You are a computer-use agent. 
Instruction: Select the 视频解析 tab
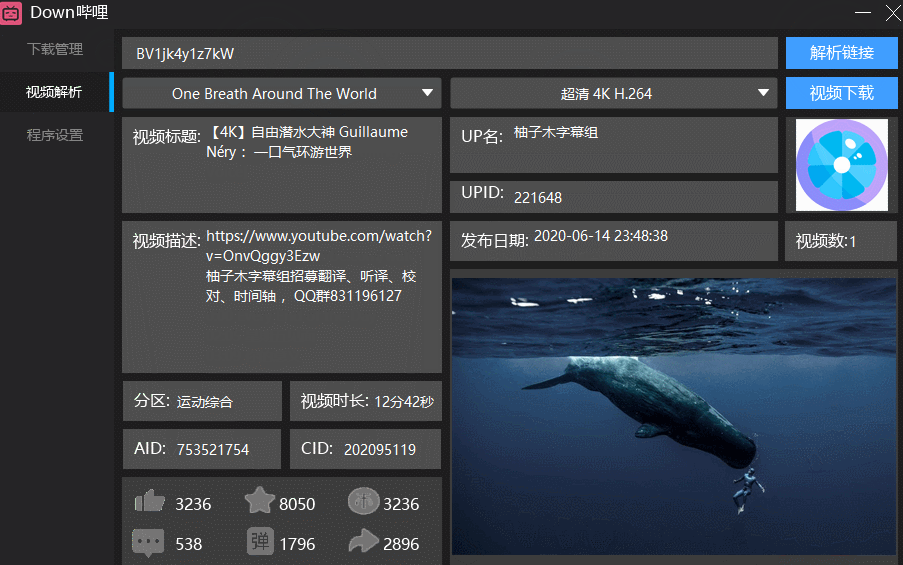(55, 92)
